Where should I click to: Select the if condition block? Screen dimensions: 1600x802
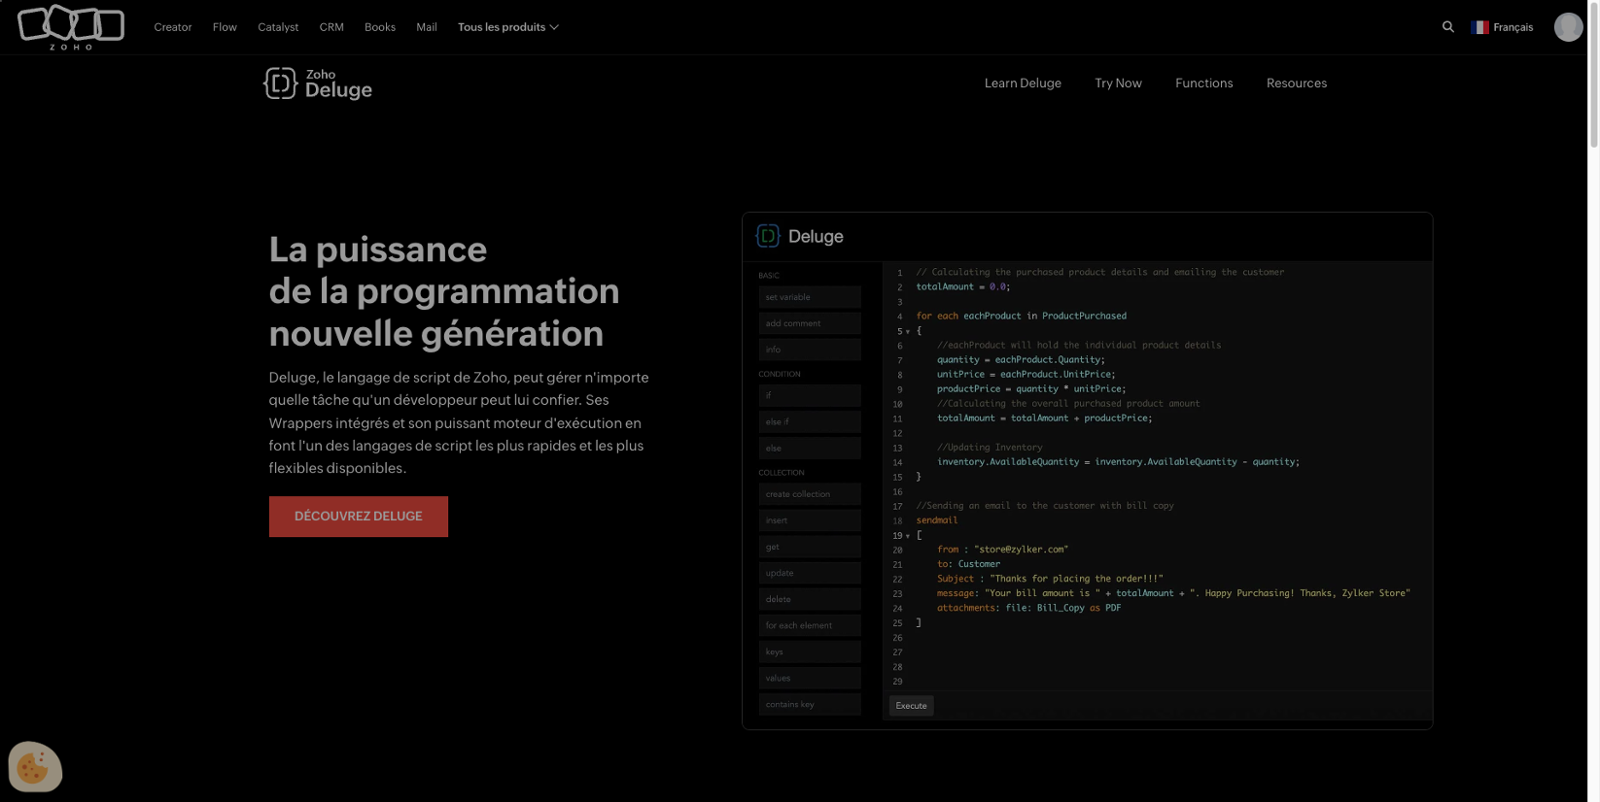click(809, 396)
